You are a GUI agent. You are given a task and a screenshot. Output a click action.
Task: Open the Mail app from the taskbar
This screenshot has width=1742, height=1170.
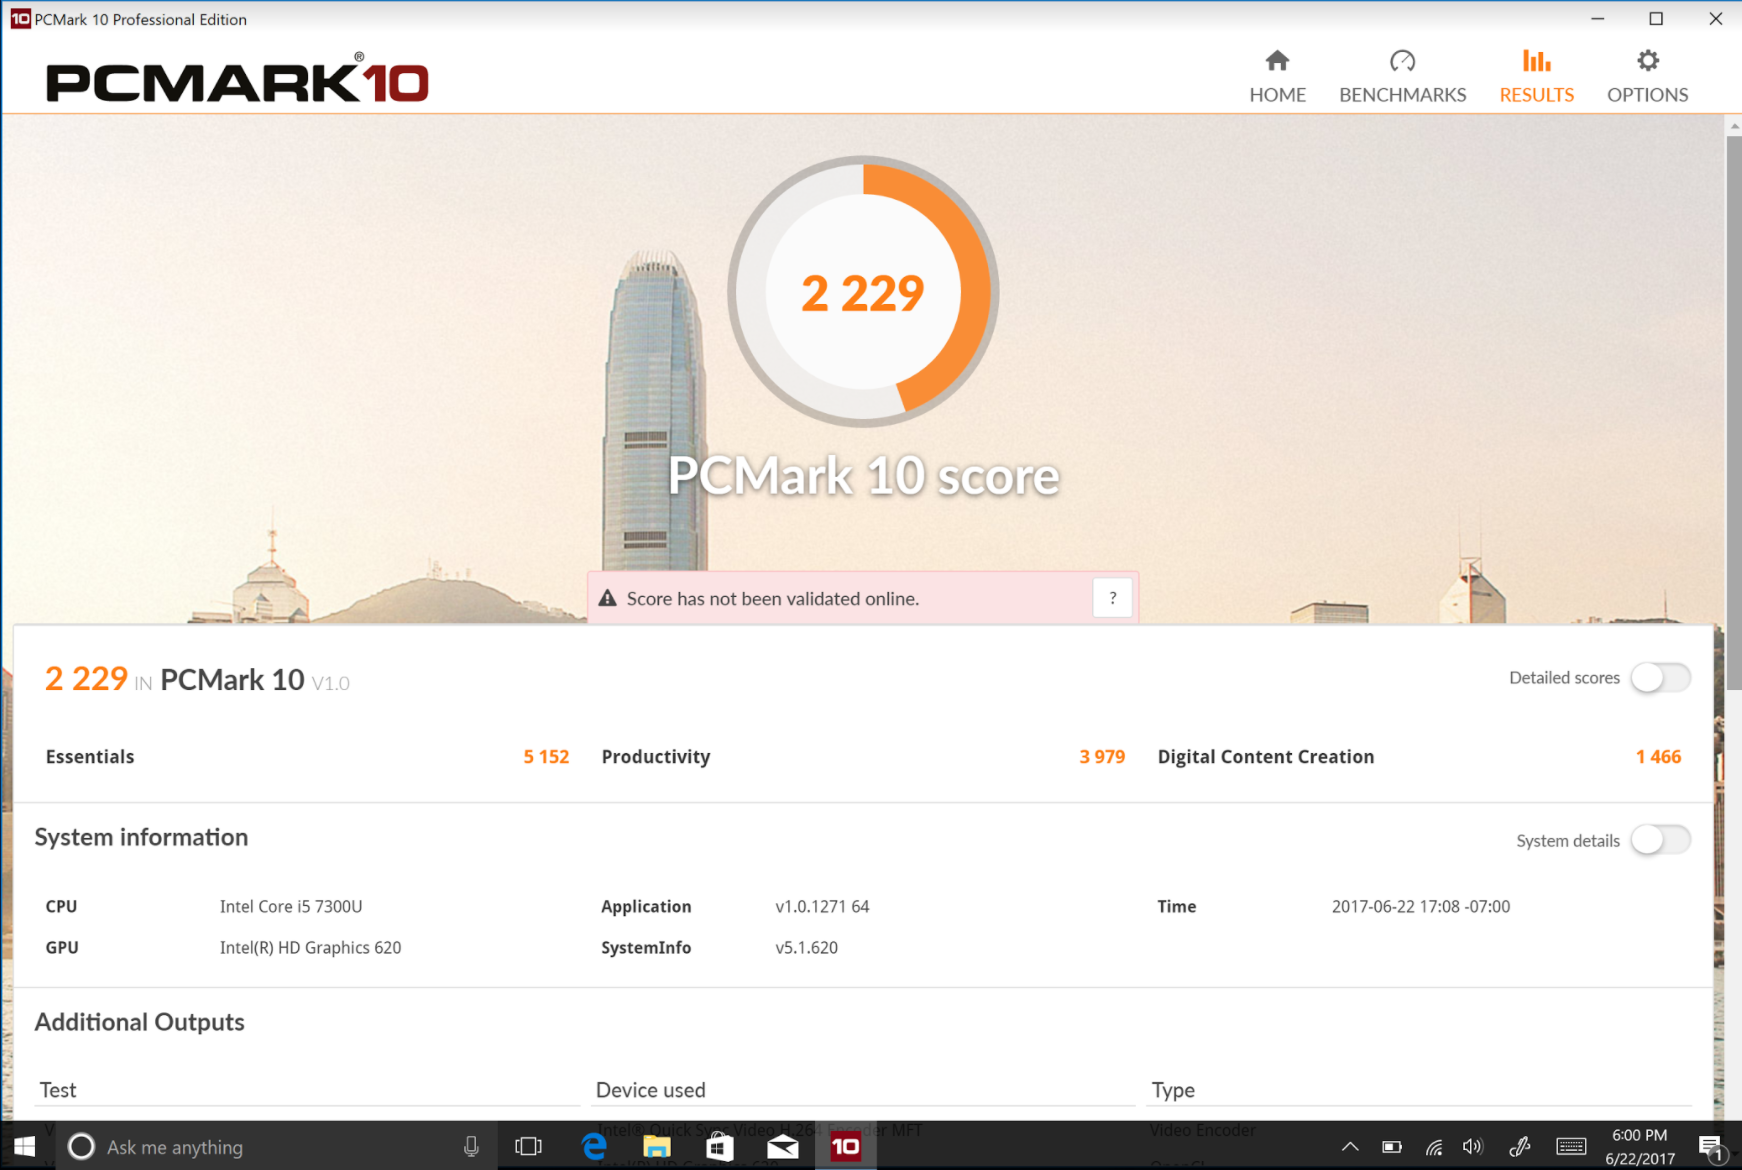(782, 1146)
